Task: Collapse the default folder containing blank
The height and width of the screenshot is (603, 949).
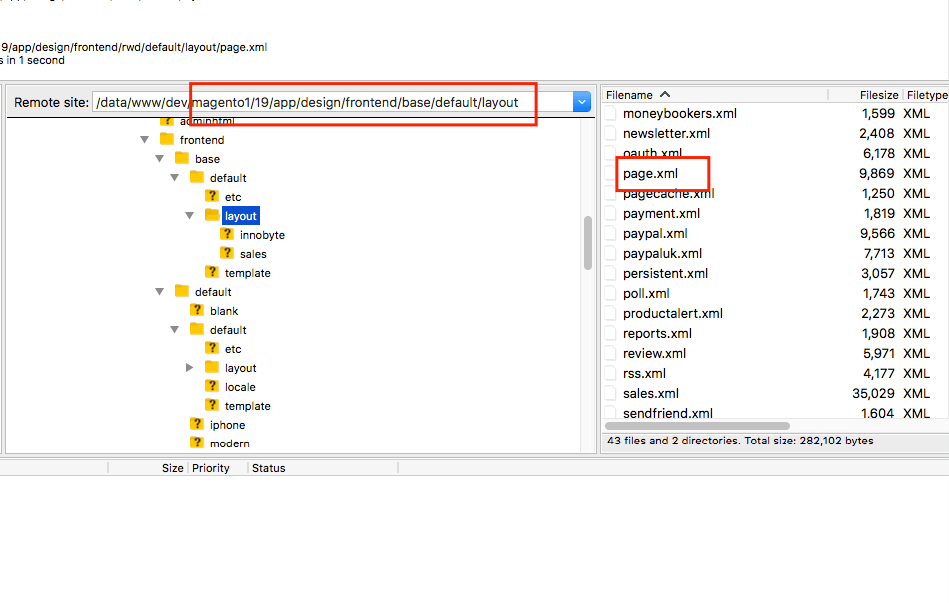Action: pos(160,292)
